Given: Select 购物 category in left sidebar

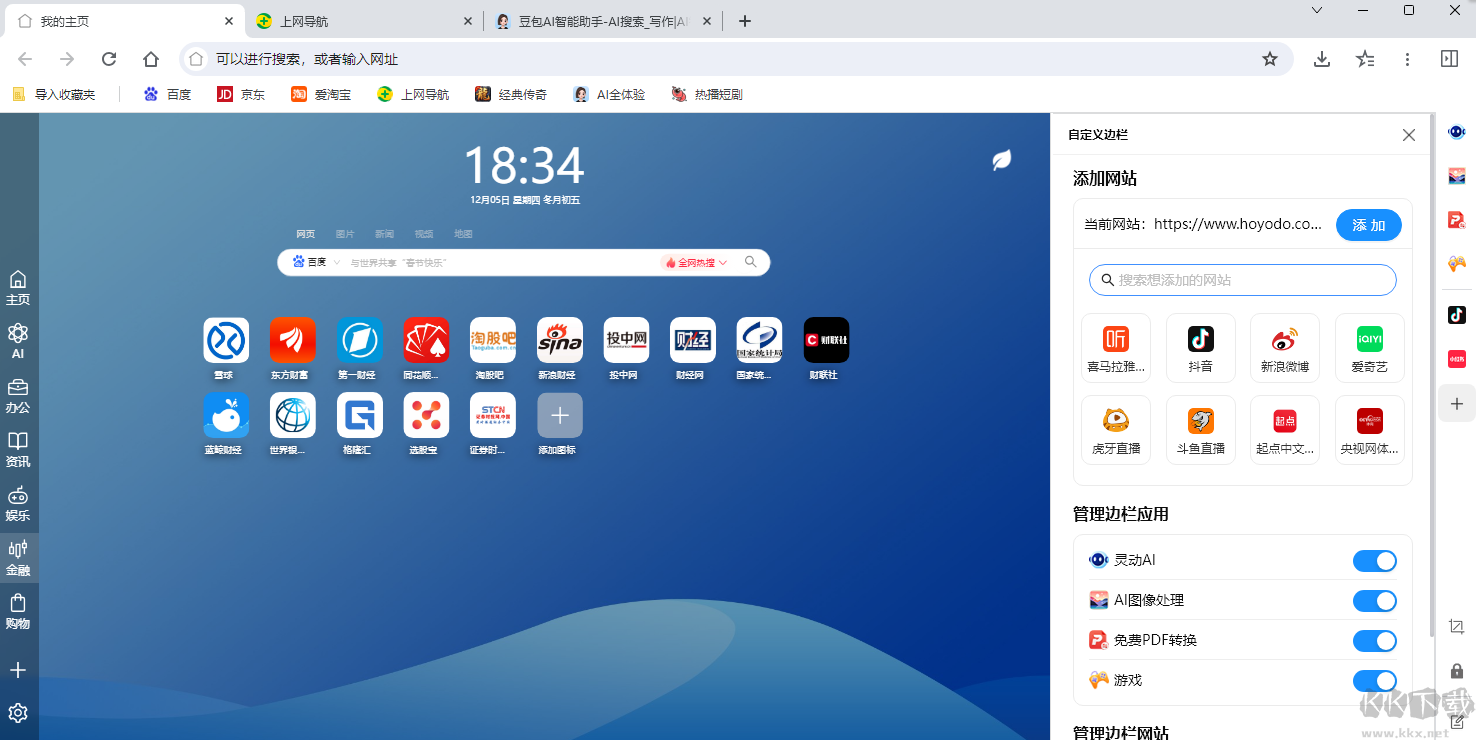Looking at the screenshot, I should [x=18, y=611].
